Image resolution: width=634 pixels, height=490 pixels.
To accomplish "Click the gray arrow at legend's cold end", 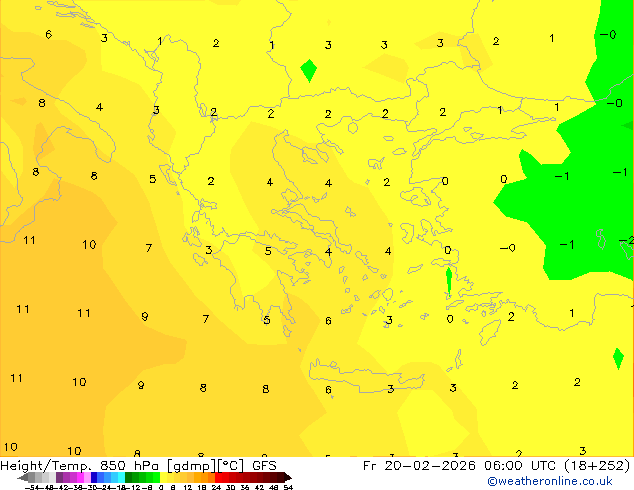I will coord(23,477).
